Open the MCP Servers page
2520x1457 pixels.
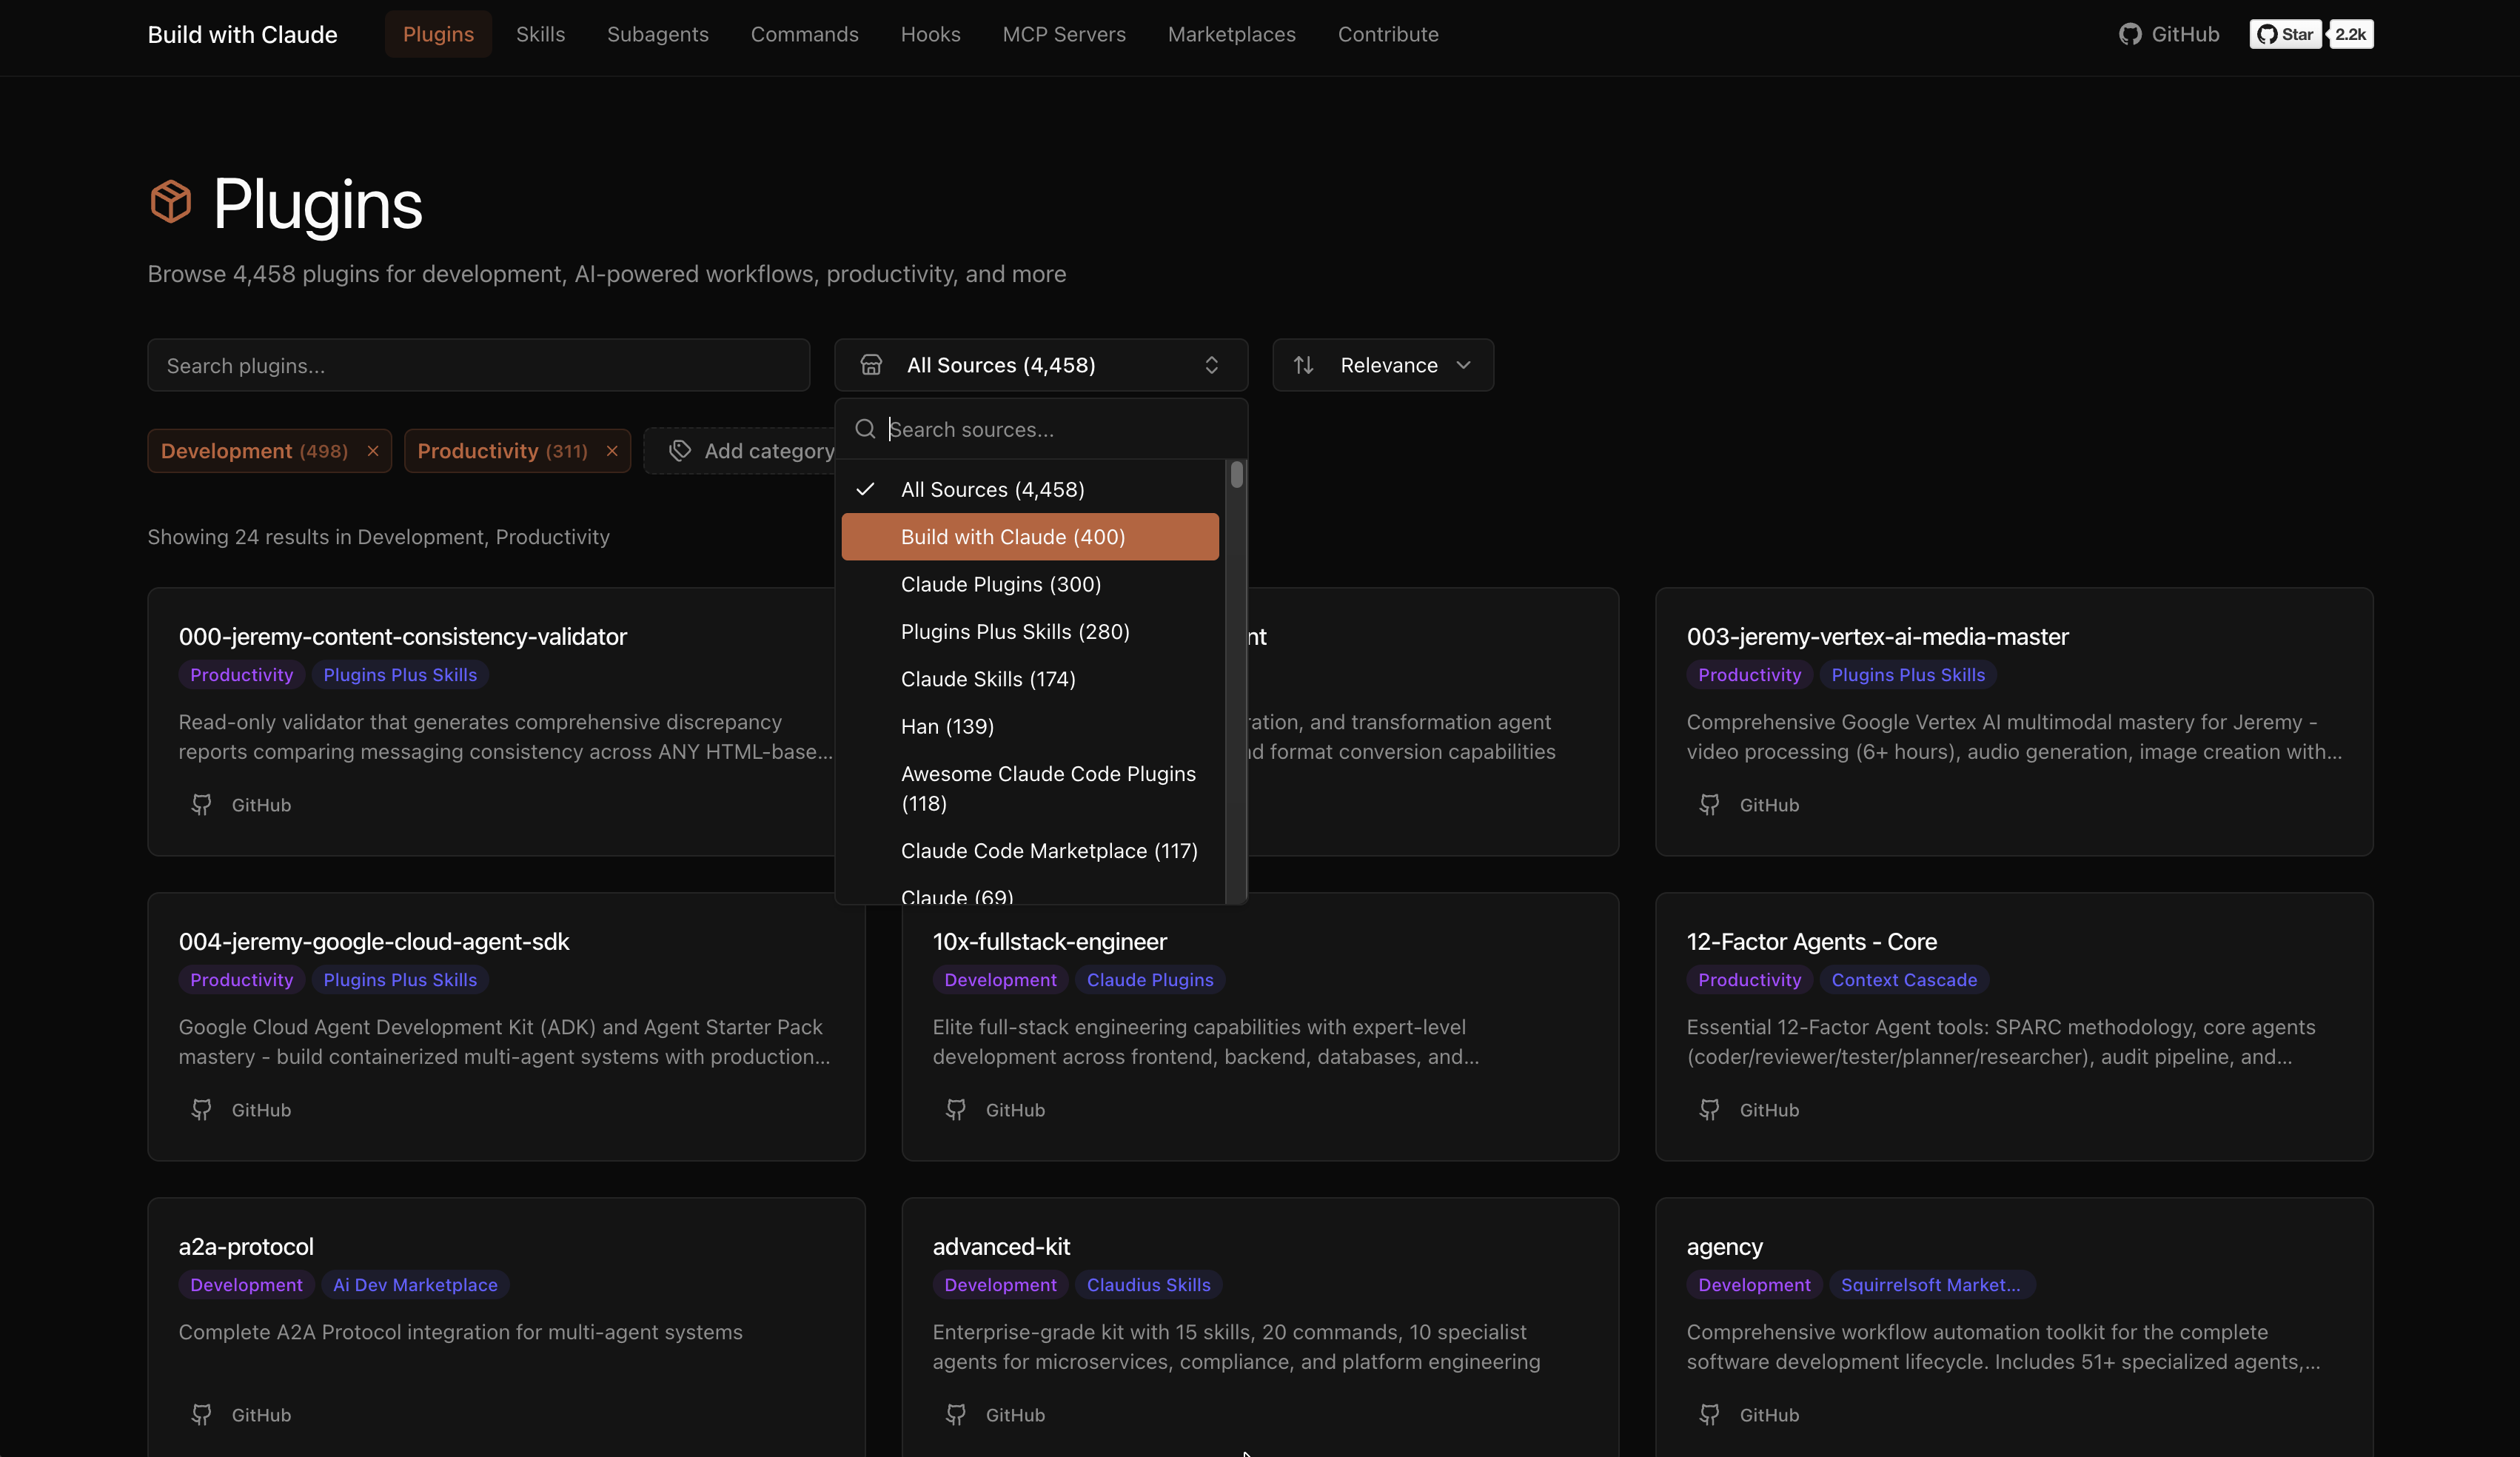1063,33
